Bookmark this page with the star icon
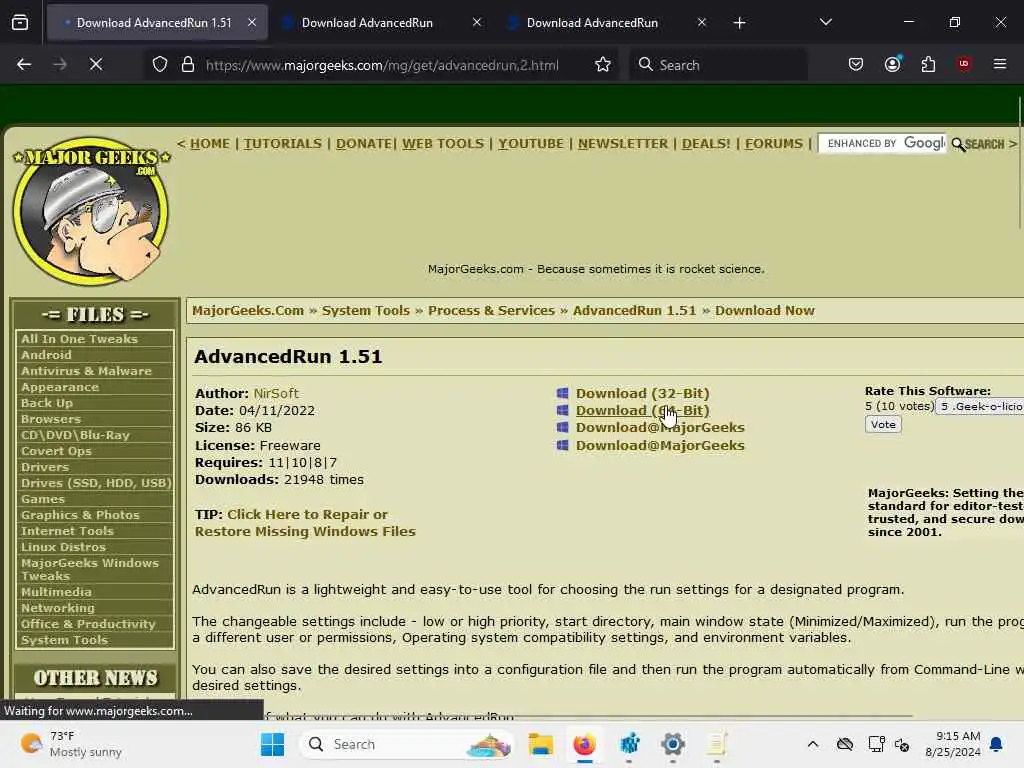The width and height of the screenshot is (1024, 768). pos(603,64)
